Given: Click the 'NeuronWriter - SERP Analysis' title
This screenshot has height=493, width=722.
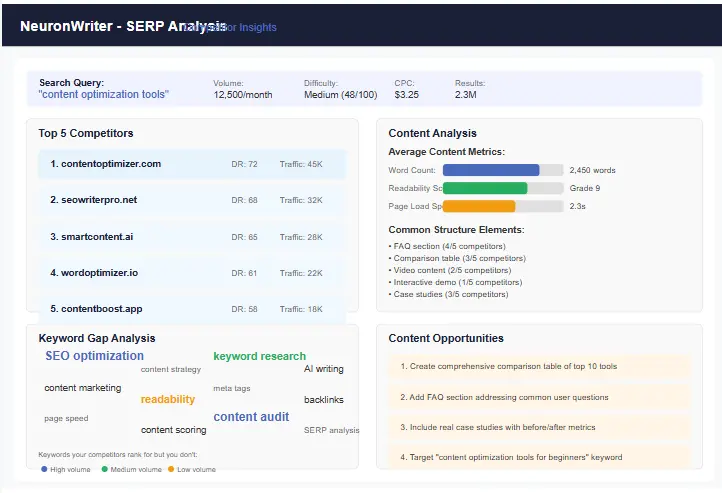Looking at the screenshot, I should pos(123,26).
